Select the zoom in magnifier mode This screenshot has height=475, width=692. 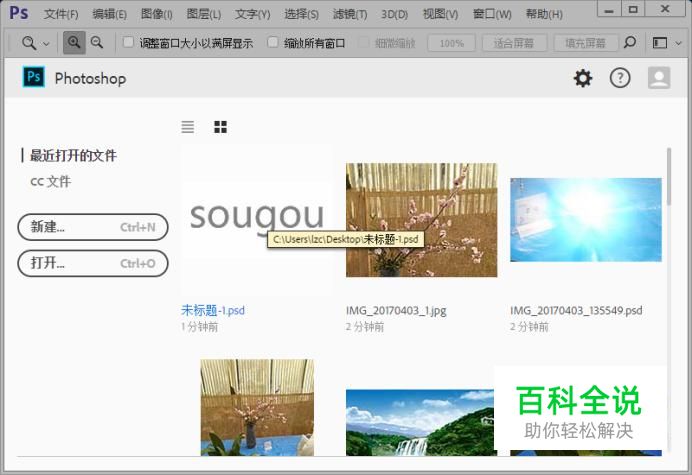[74, 43]
